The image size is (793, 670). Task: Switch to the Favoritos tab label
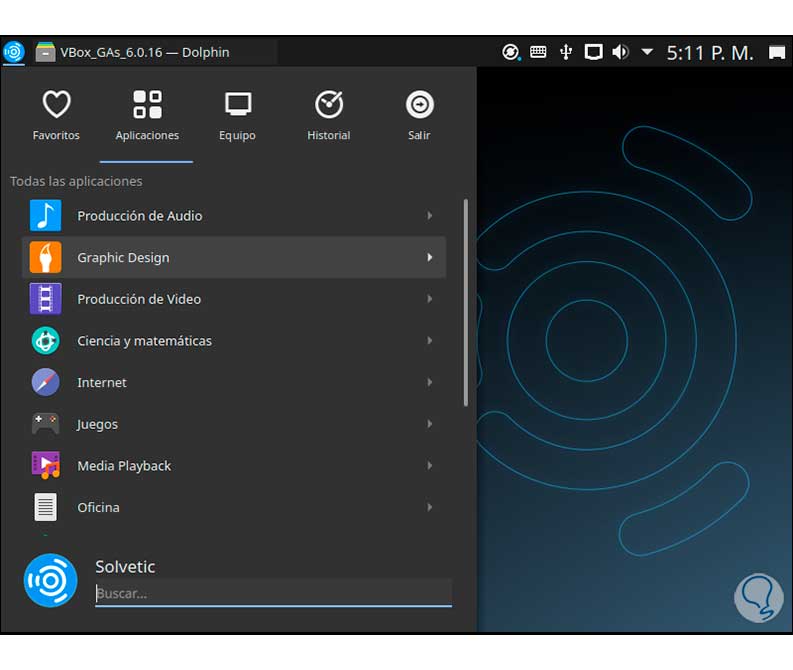tap(56, 135)
